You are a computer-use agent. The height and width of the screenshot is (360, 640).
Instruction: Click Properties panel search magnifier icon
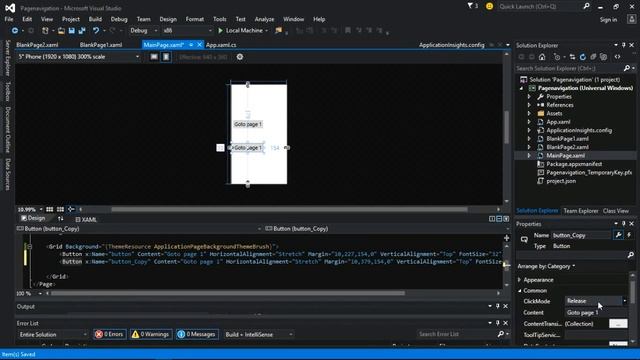(631, 255)
